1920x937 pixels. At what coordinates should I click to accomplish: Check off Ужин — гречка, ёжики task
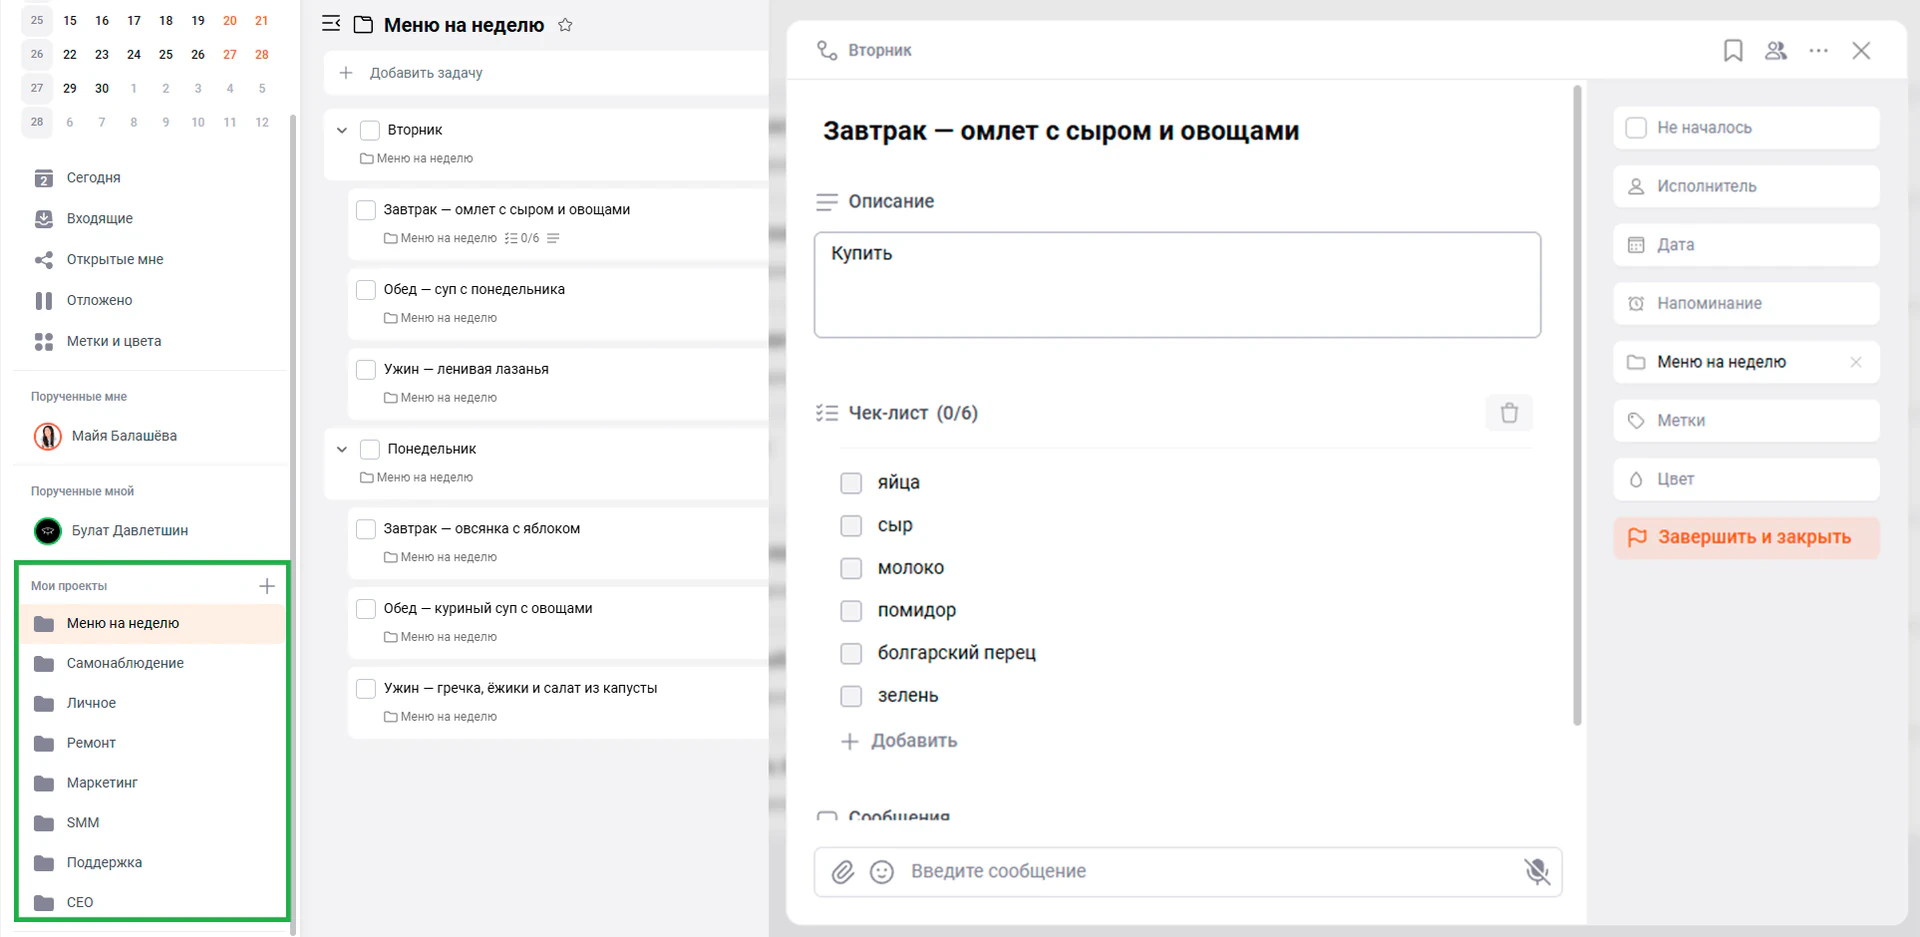366,688
